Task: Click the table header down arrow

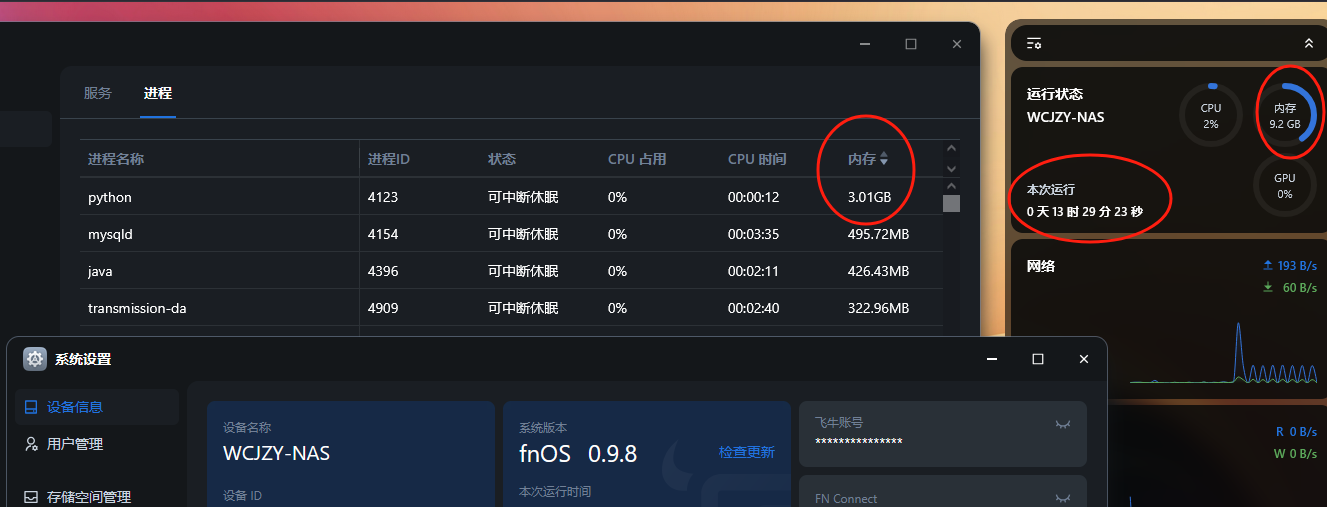Action: click(x=952, y=169)
